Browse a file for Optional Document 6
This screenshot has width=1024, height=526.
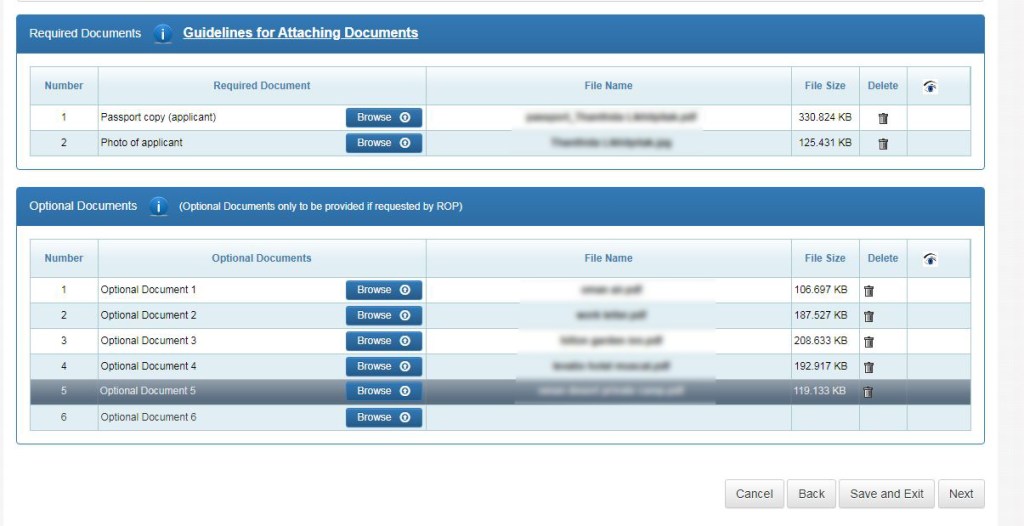[x=384, y=417]
